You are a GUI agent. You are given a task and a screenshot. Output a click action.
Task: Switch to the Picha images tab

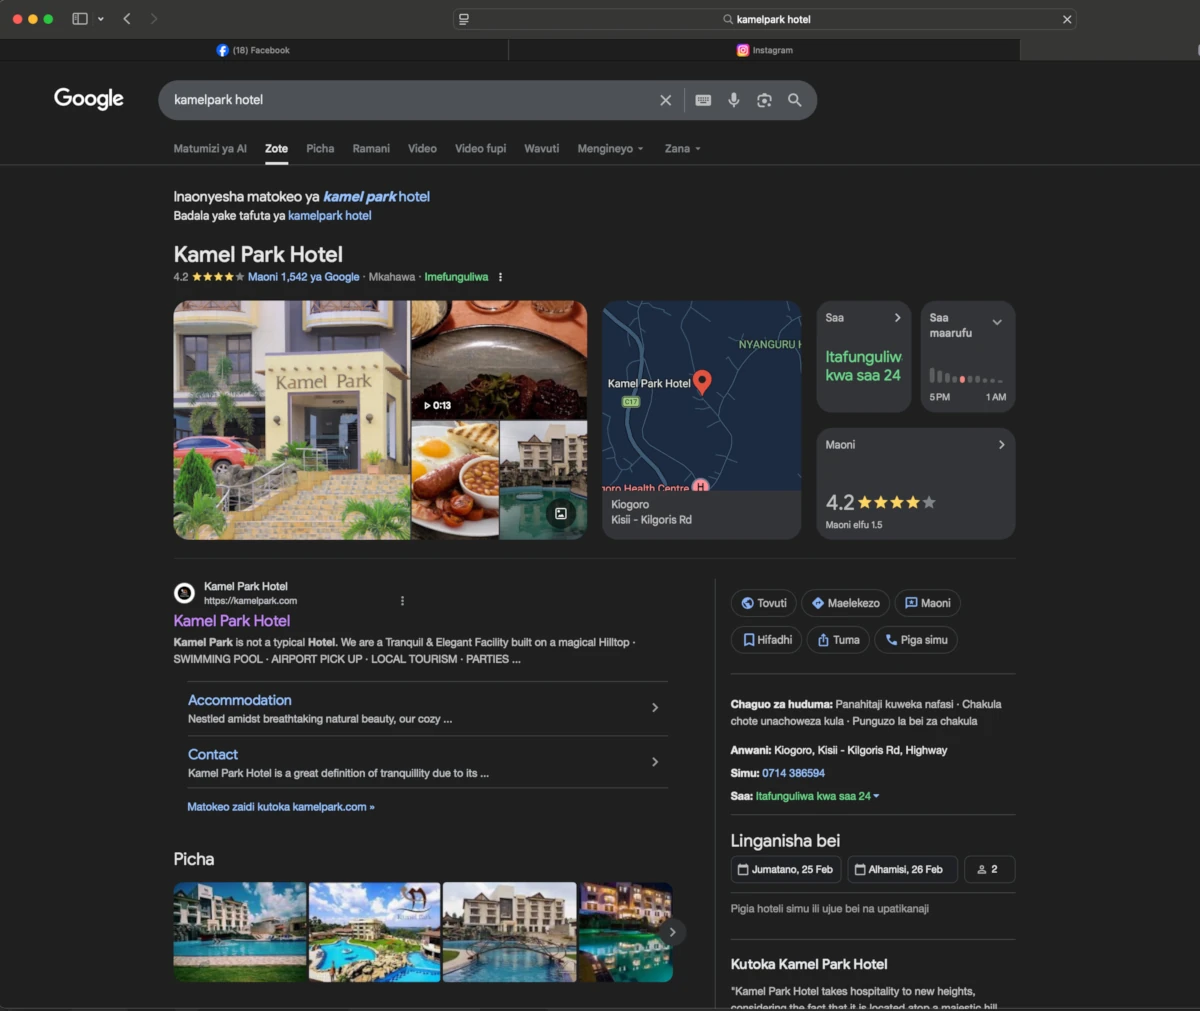coord(320,149)
